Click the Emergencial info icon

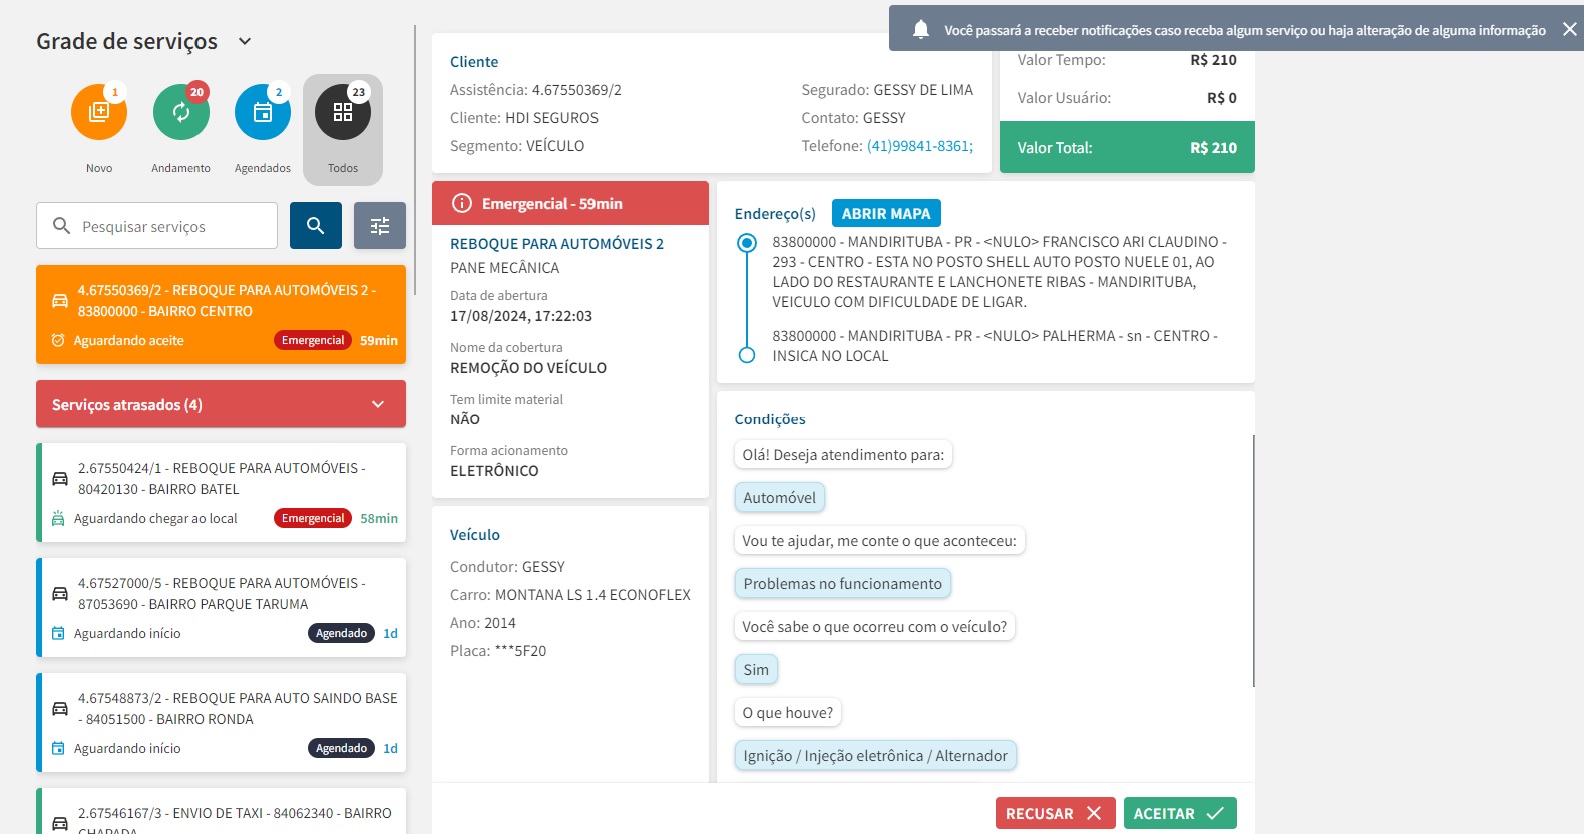462,203
